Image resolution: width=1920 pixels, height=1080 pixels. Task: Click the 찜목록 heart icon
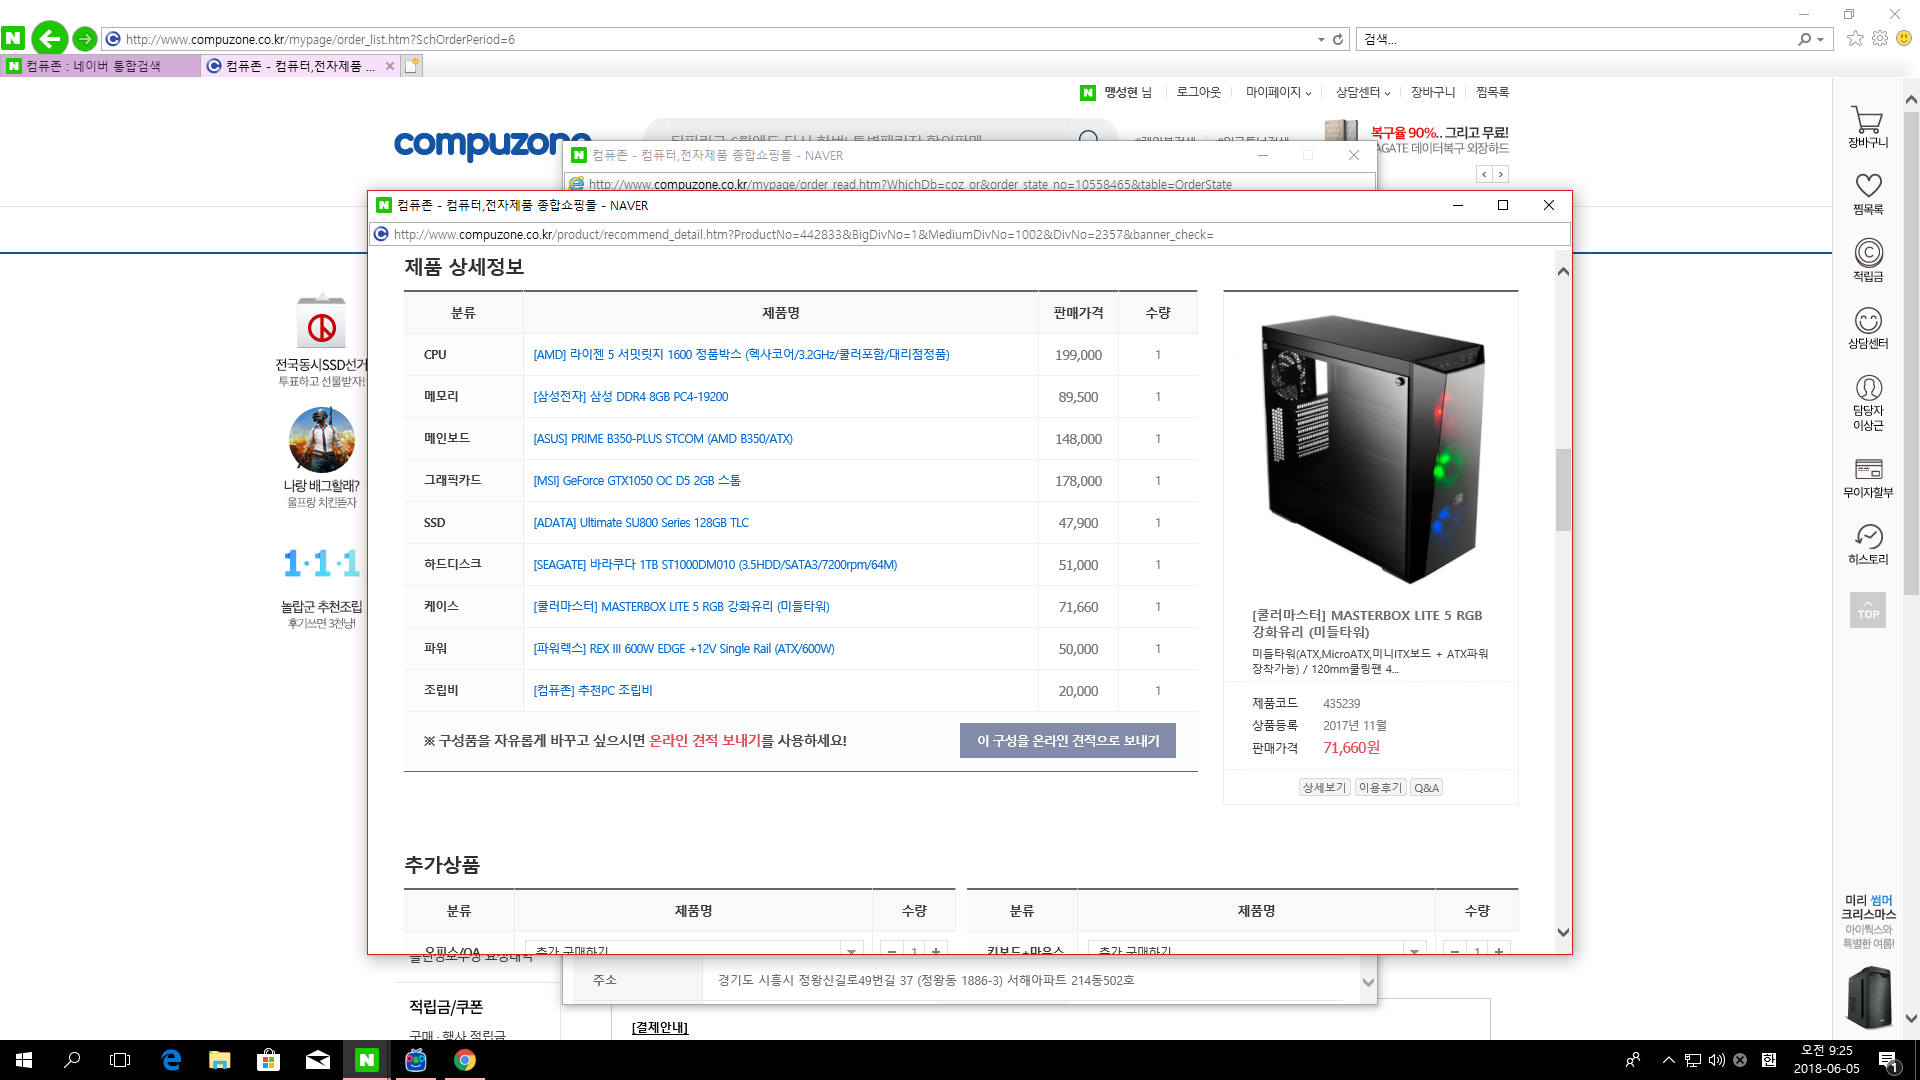click(1867, 192)
